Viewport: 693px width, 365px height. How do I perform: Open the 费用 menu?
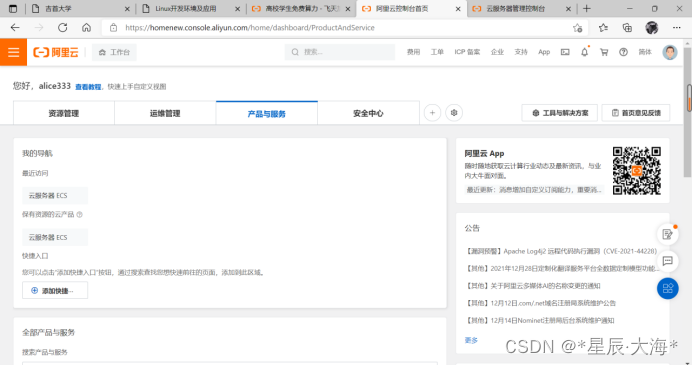click(413, 52)
